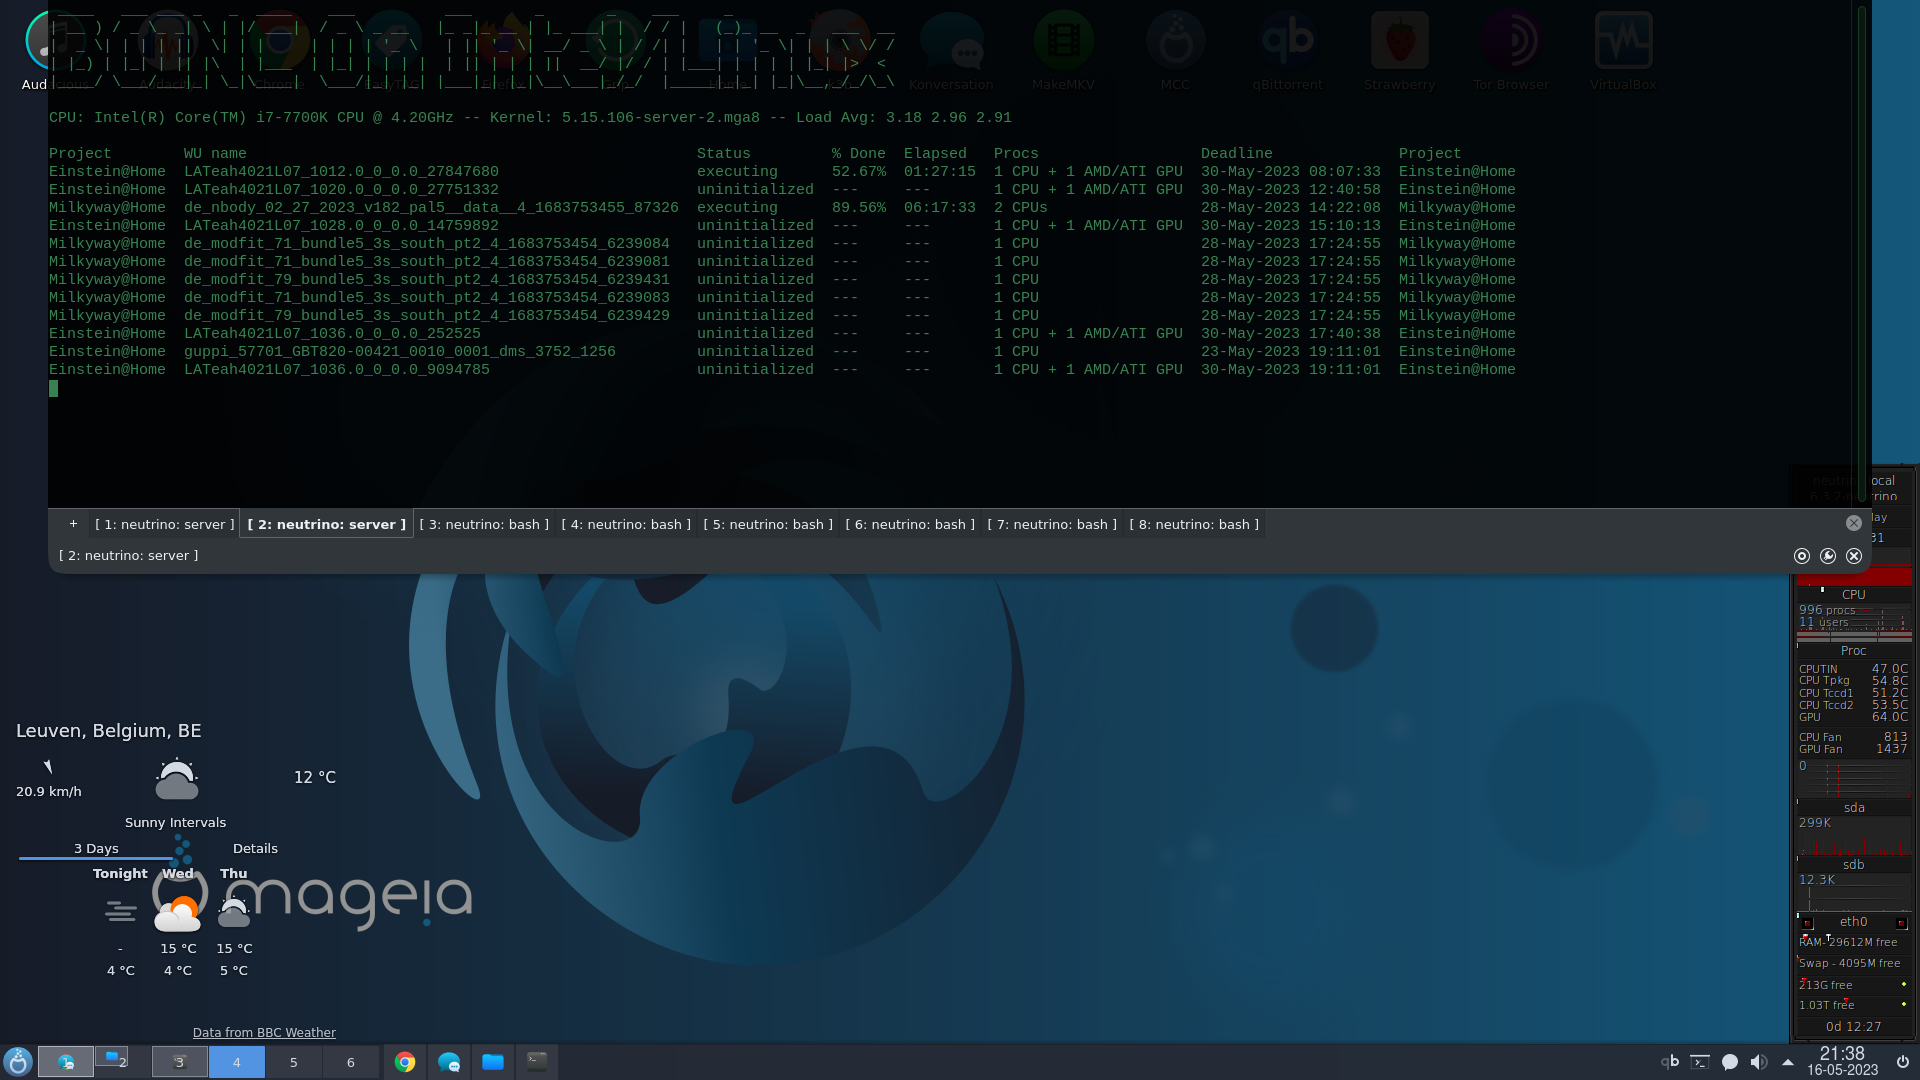Switch to tab 5: neutrino: bash
Screen dimensions: 1920x1080
(x=768, y=524)
